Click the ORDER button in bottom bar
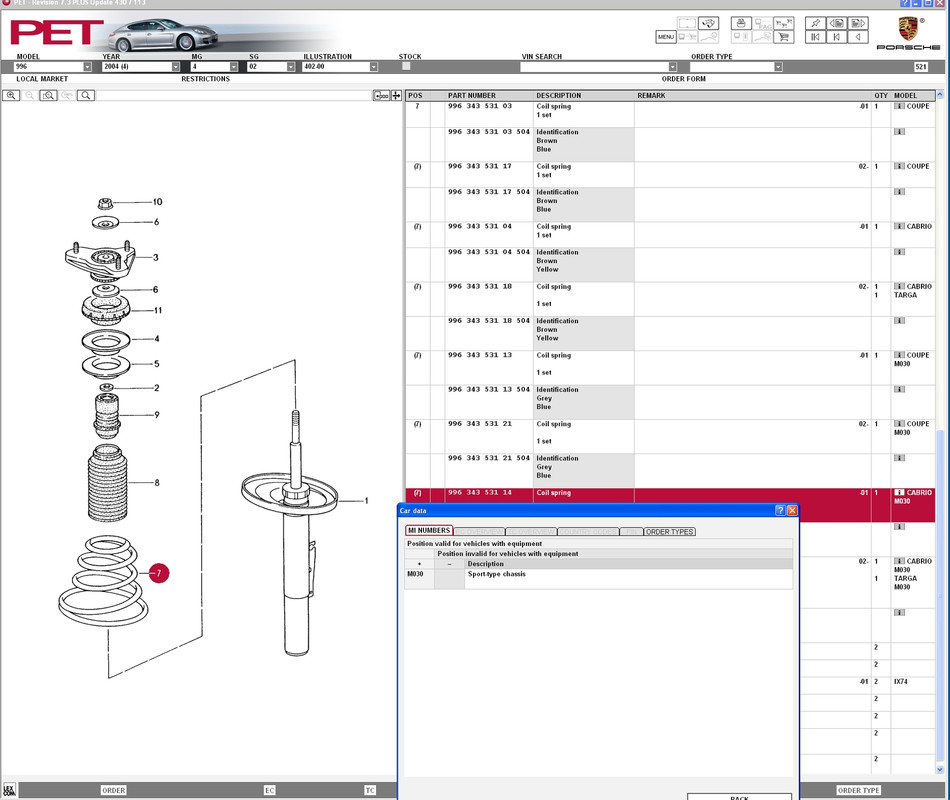The image size is (950, 800). [x=113, y=790]
